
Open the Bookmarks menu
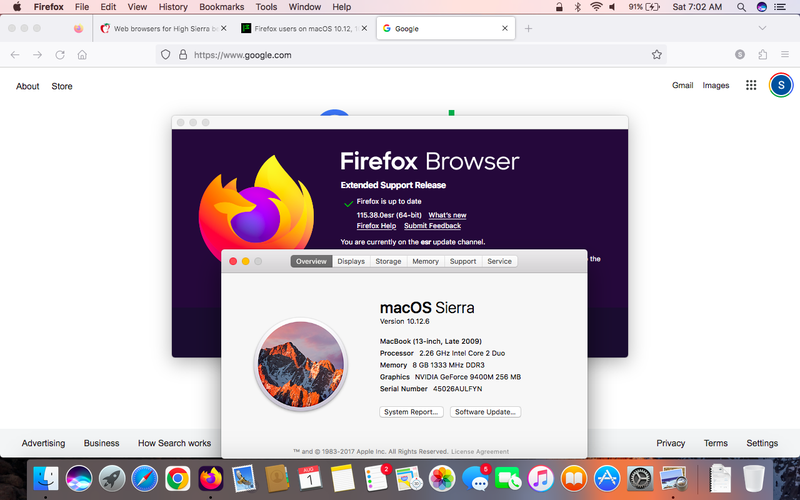(x=221, y=7)
